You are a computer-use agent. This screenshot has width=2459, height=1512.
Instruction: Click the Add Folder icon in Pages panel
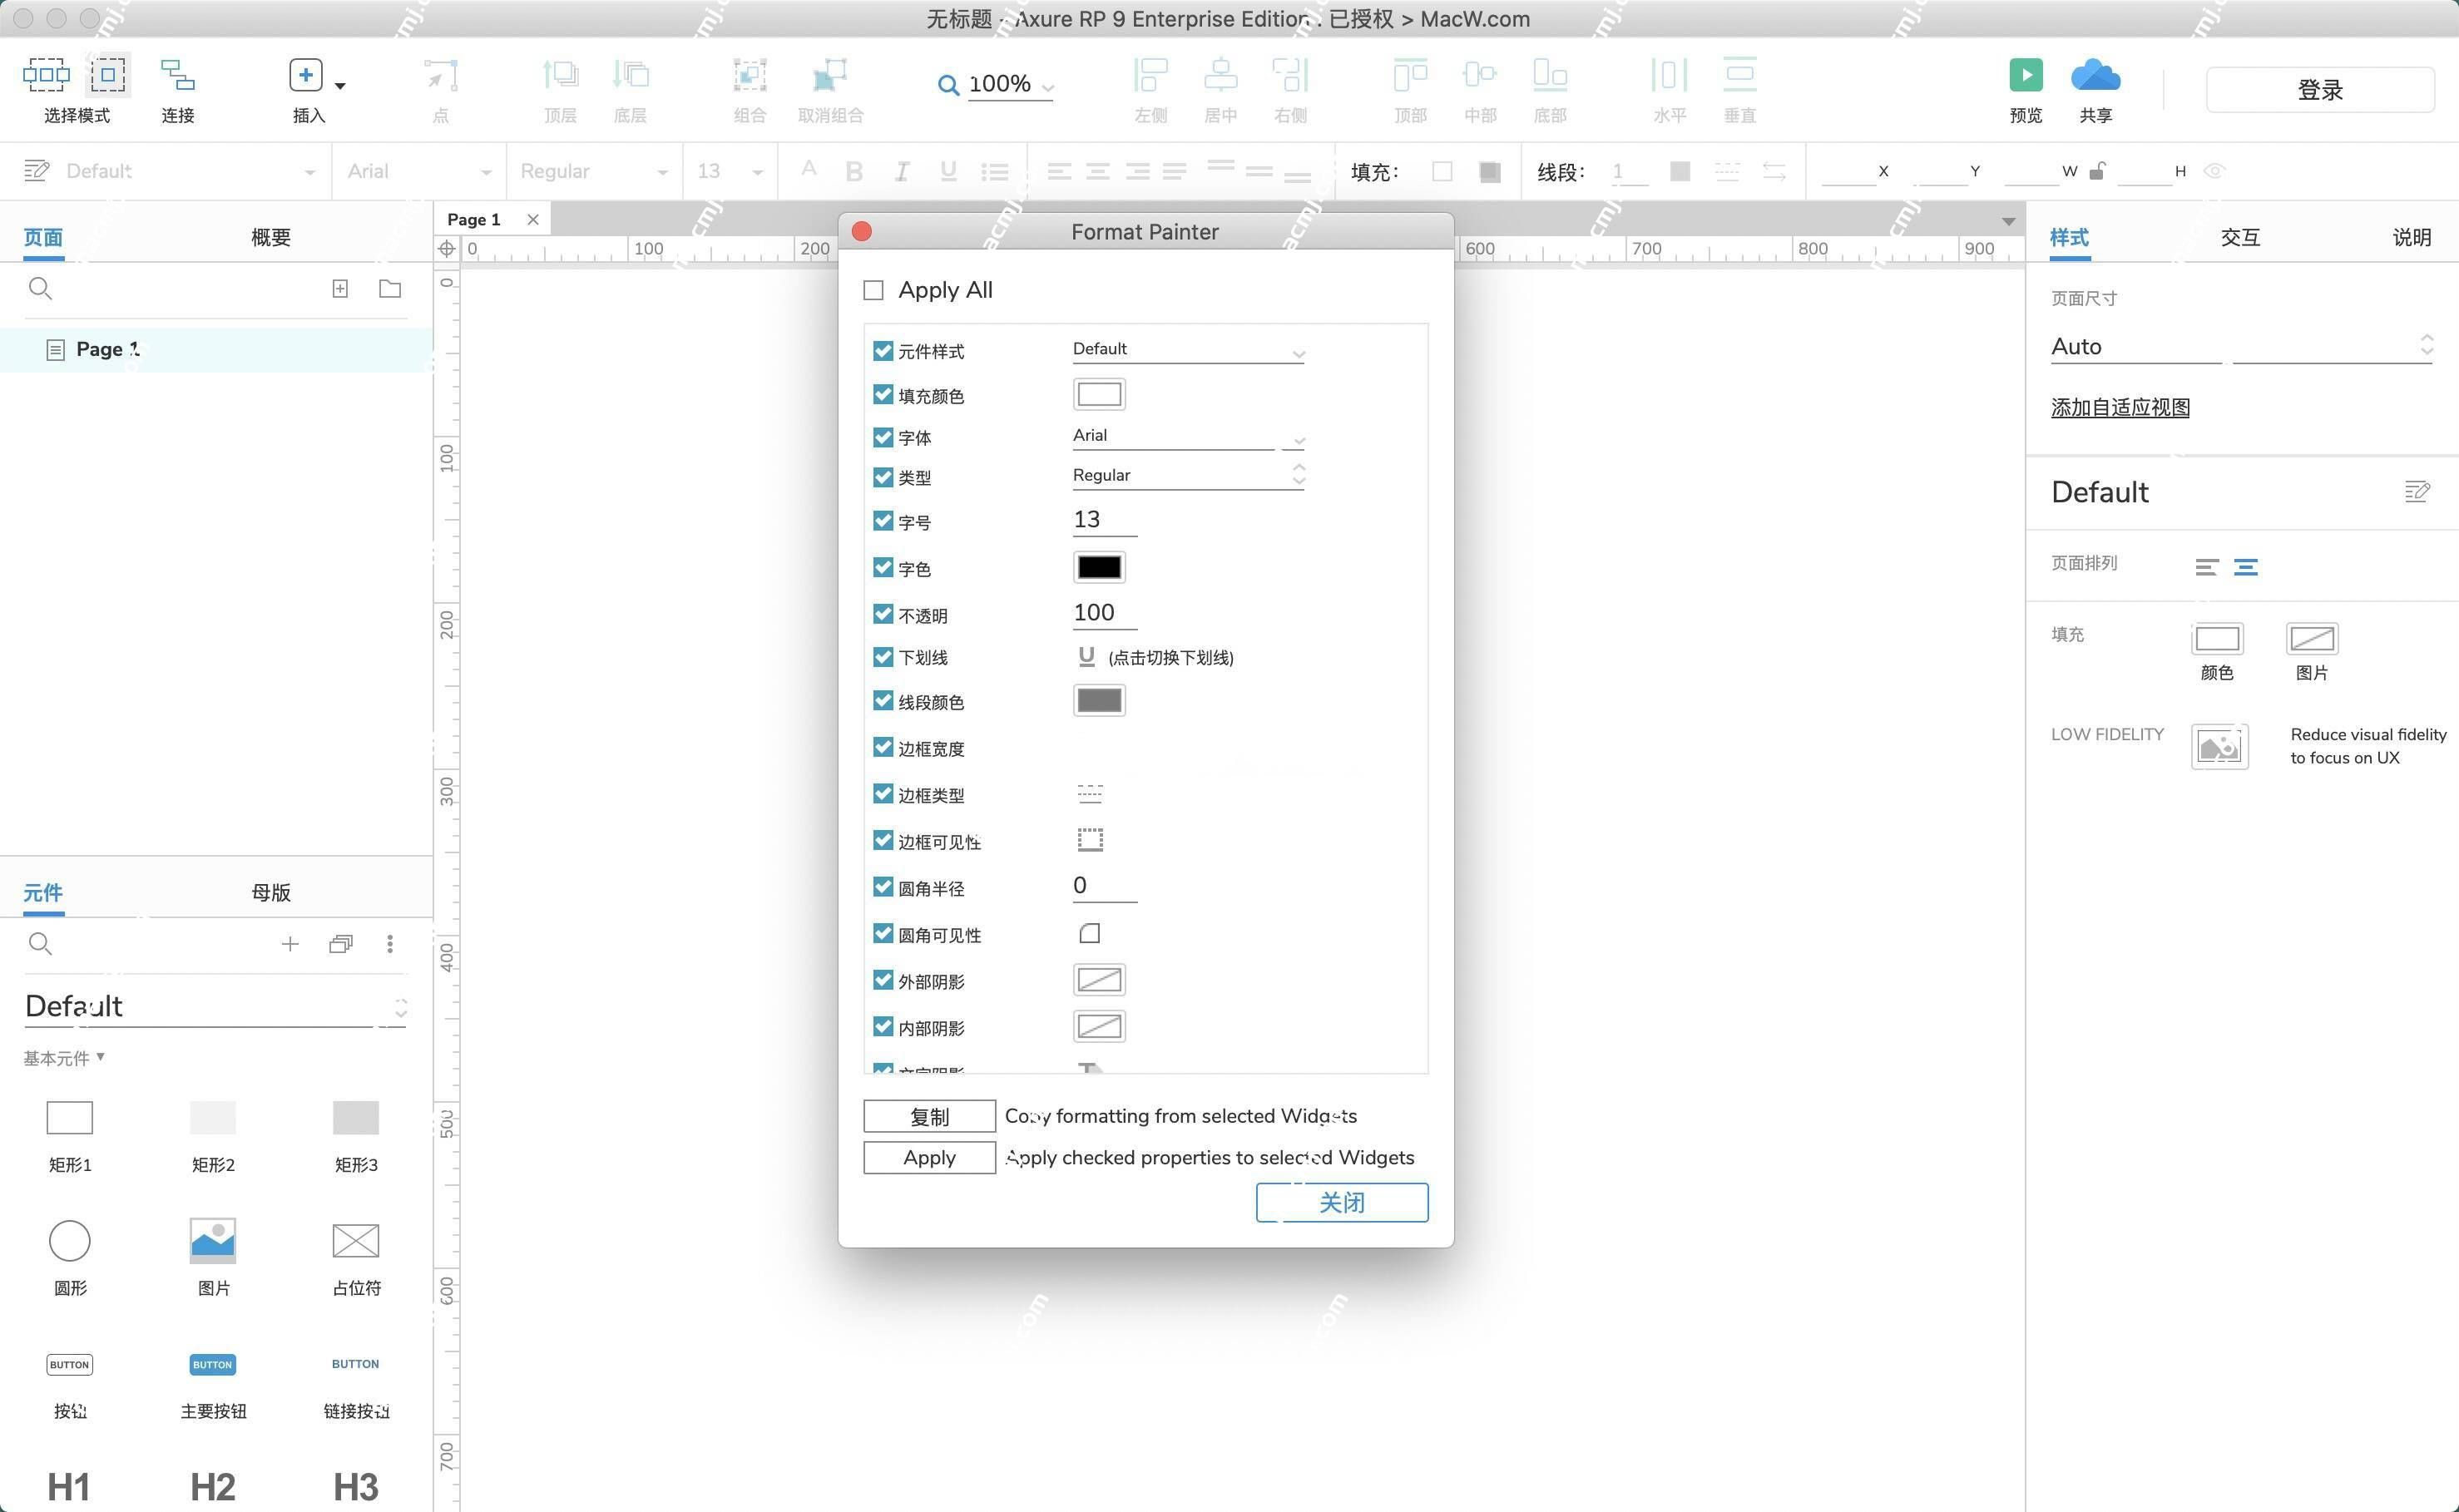coord(390,288)
